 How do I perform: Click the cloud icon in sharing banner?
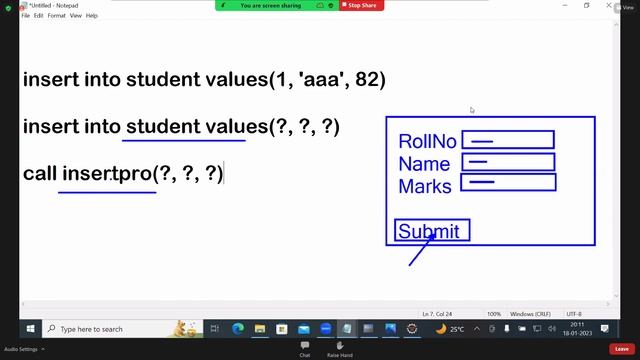click(x=320, y=5)
